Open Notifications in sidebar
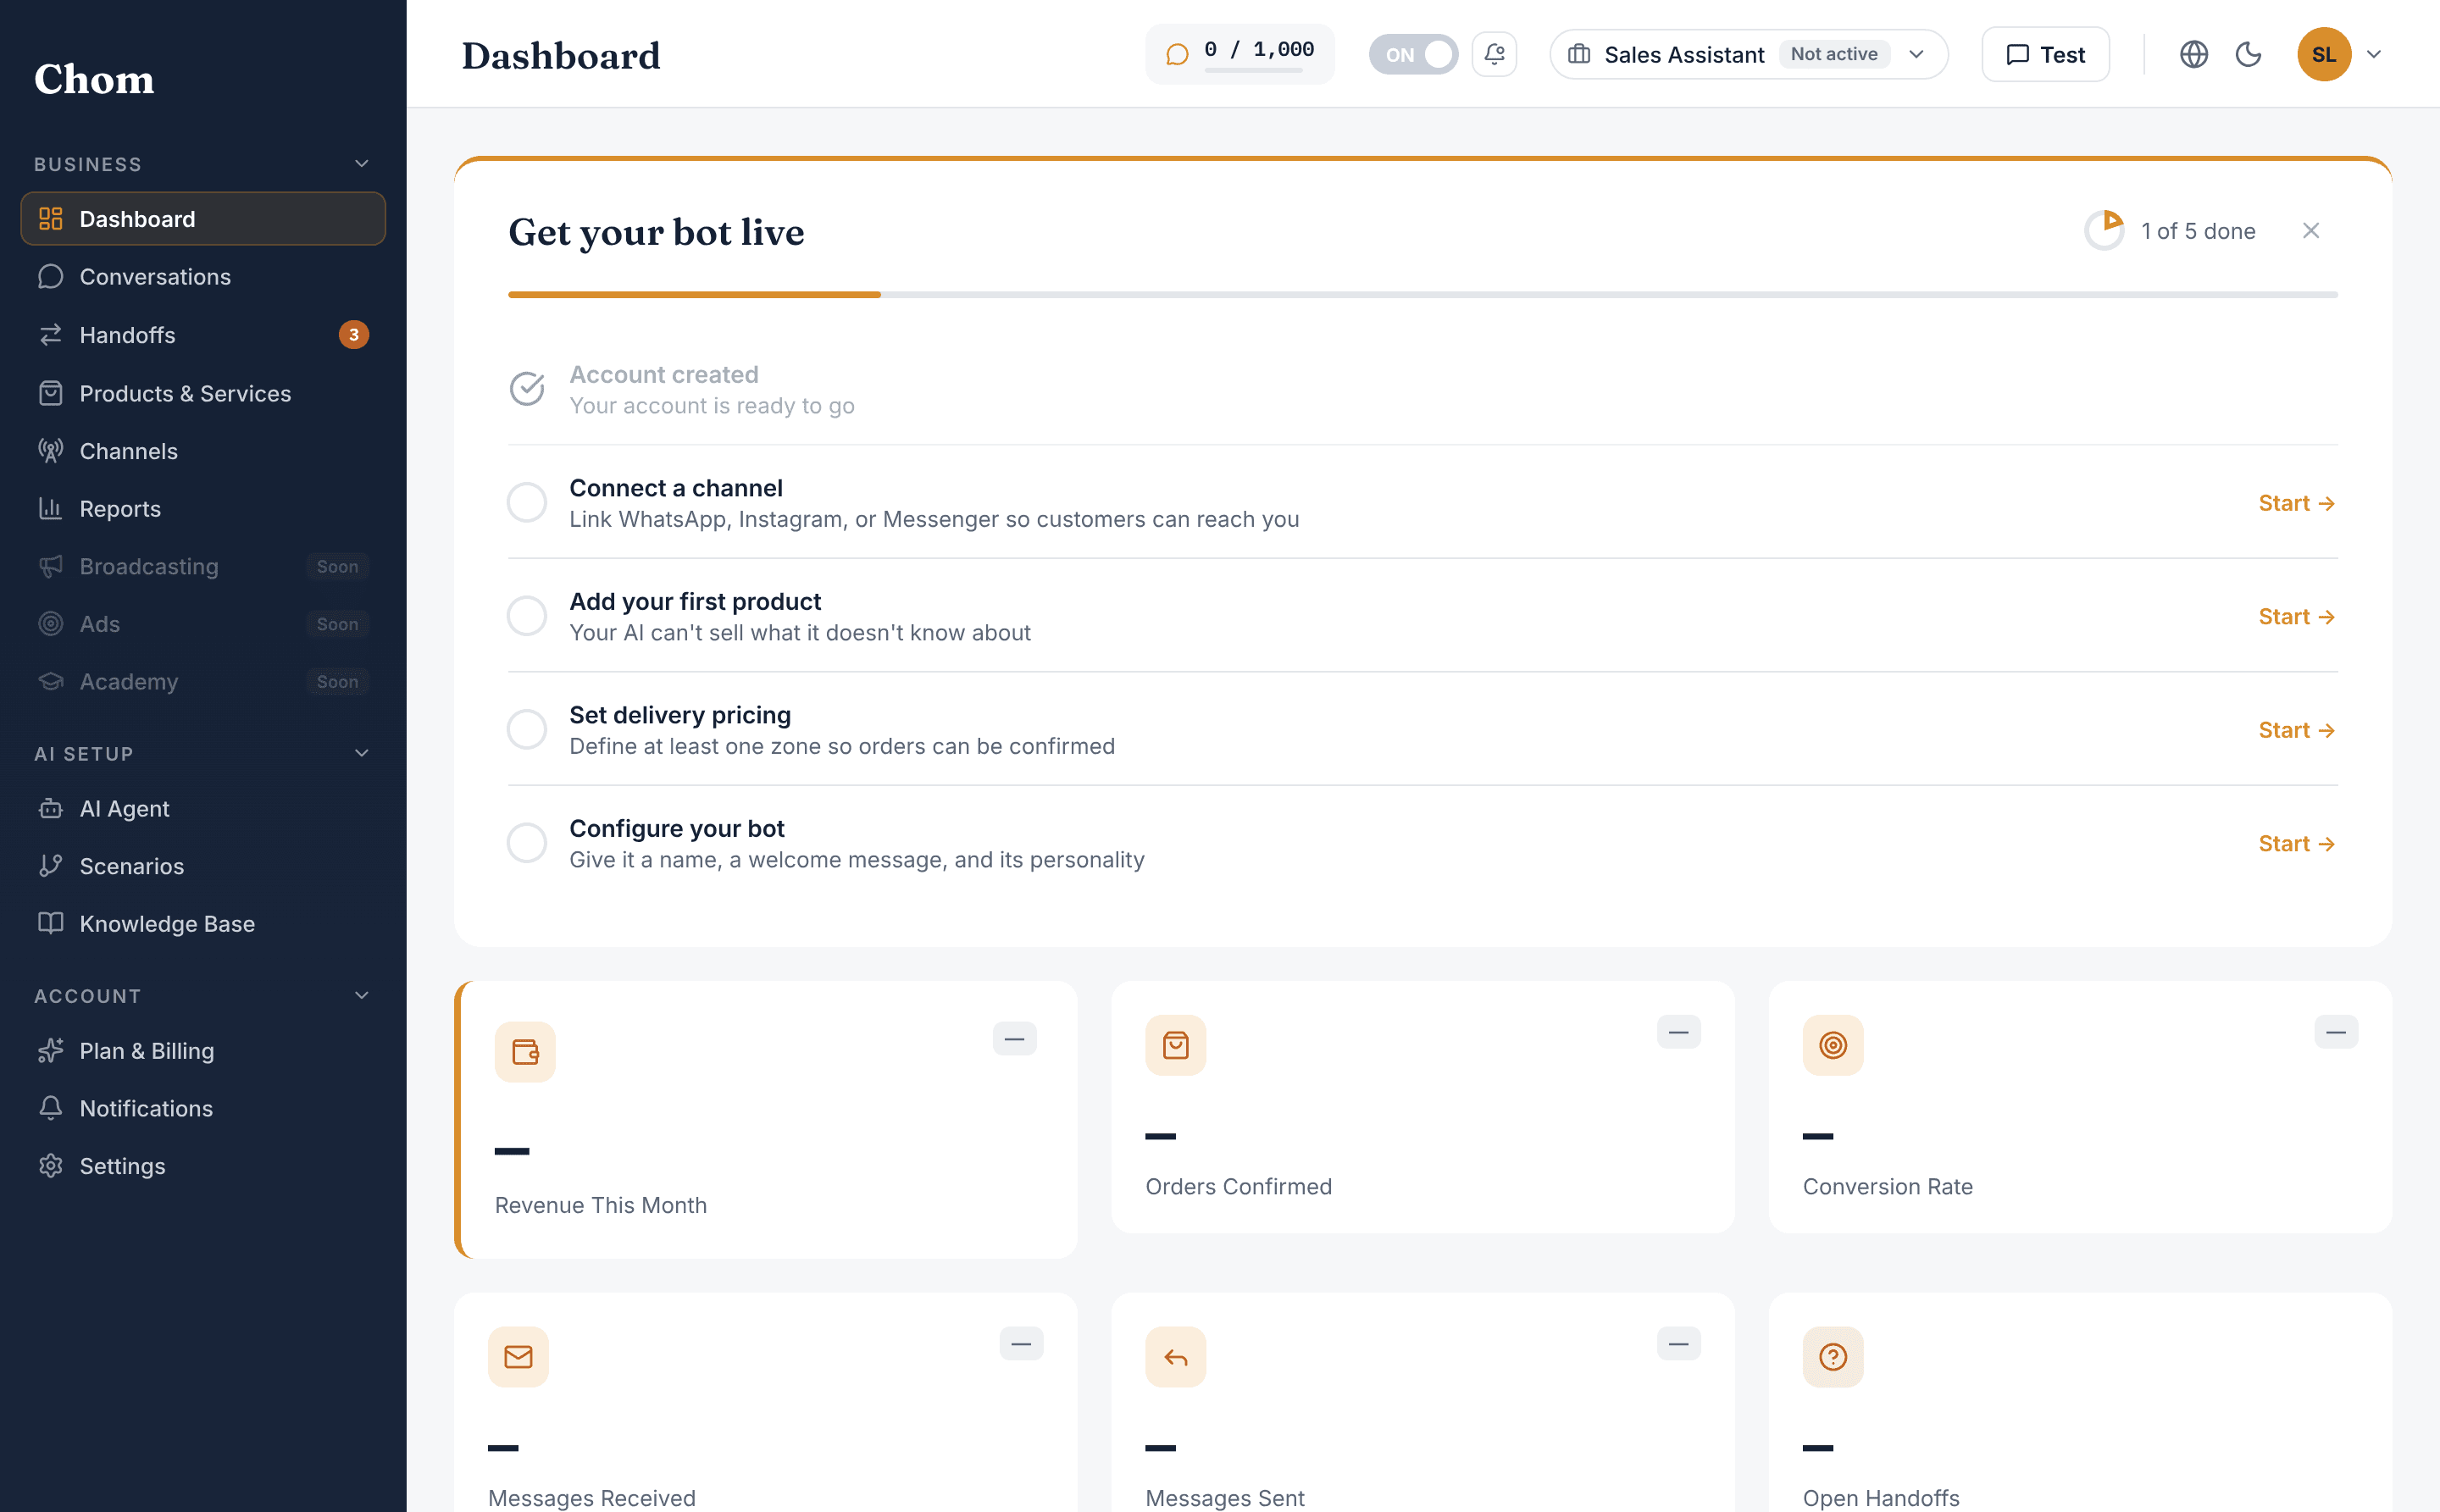 pyautogui.click(x=203, y=1108)
